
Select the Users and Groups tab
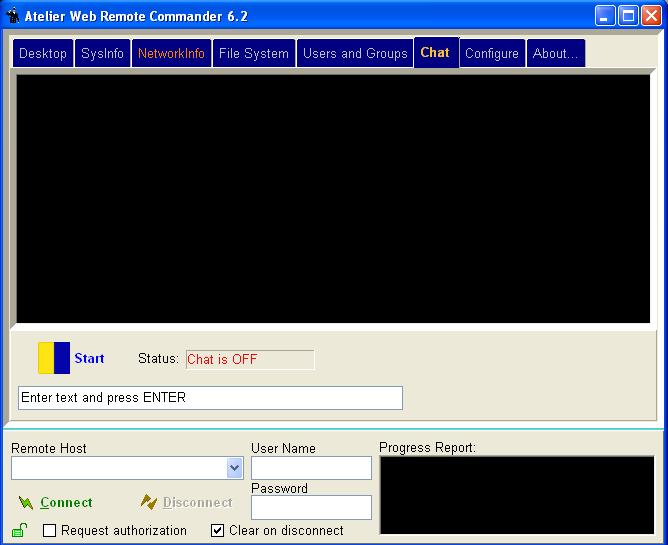coord(355,53)
